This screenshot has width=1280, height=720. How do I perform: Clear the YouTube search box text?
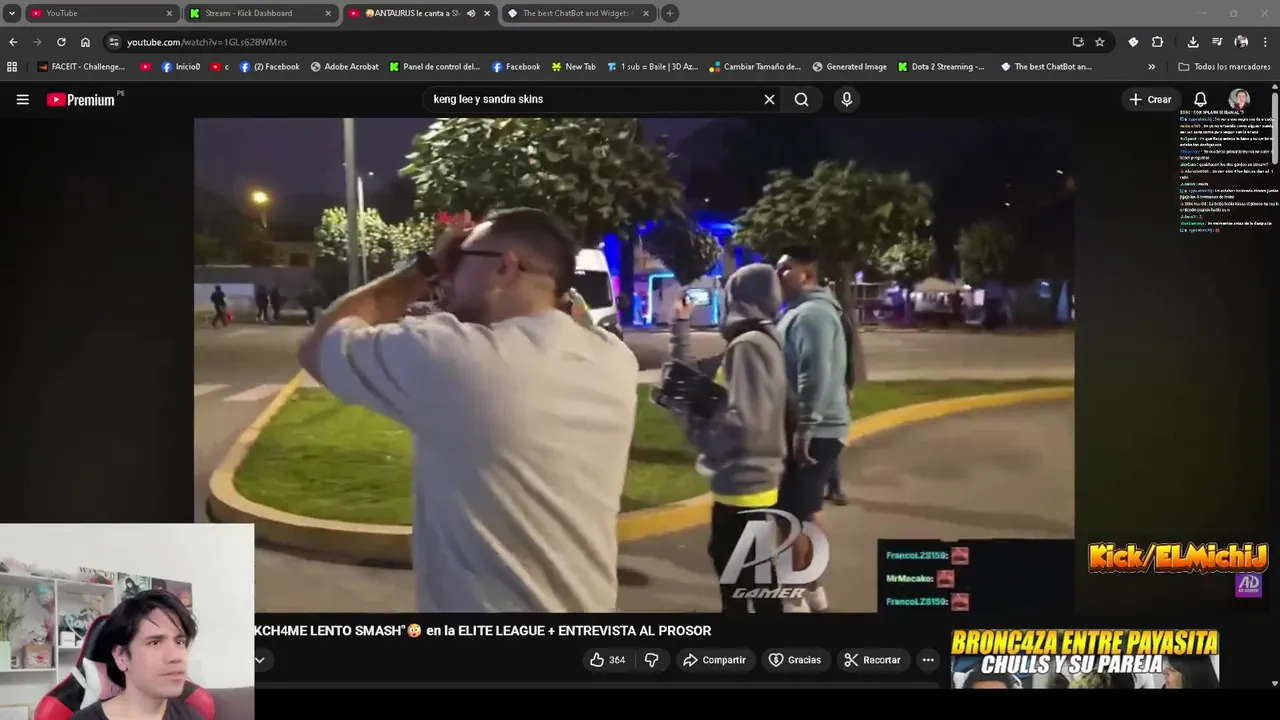tap(769, 99)
